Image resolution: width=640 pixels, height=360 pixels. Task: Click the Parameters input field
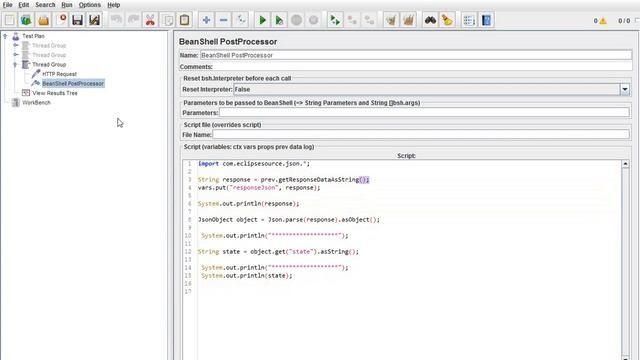click(424, 113)
